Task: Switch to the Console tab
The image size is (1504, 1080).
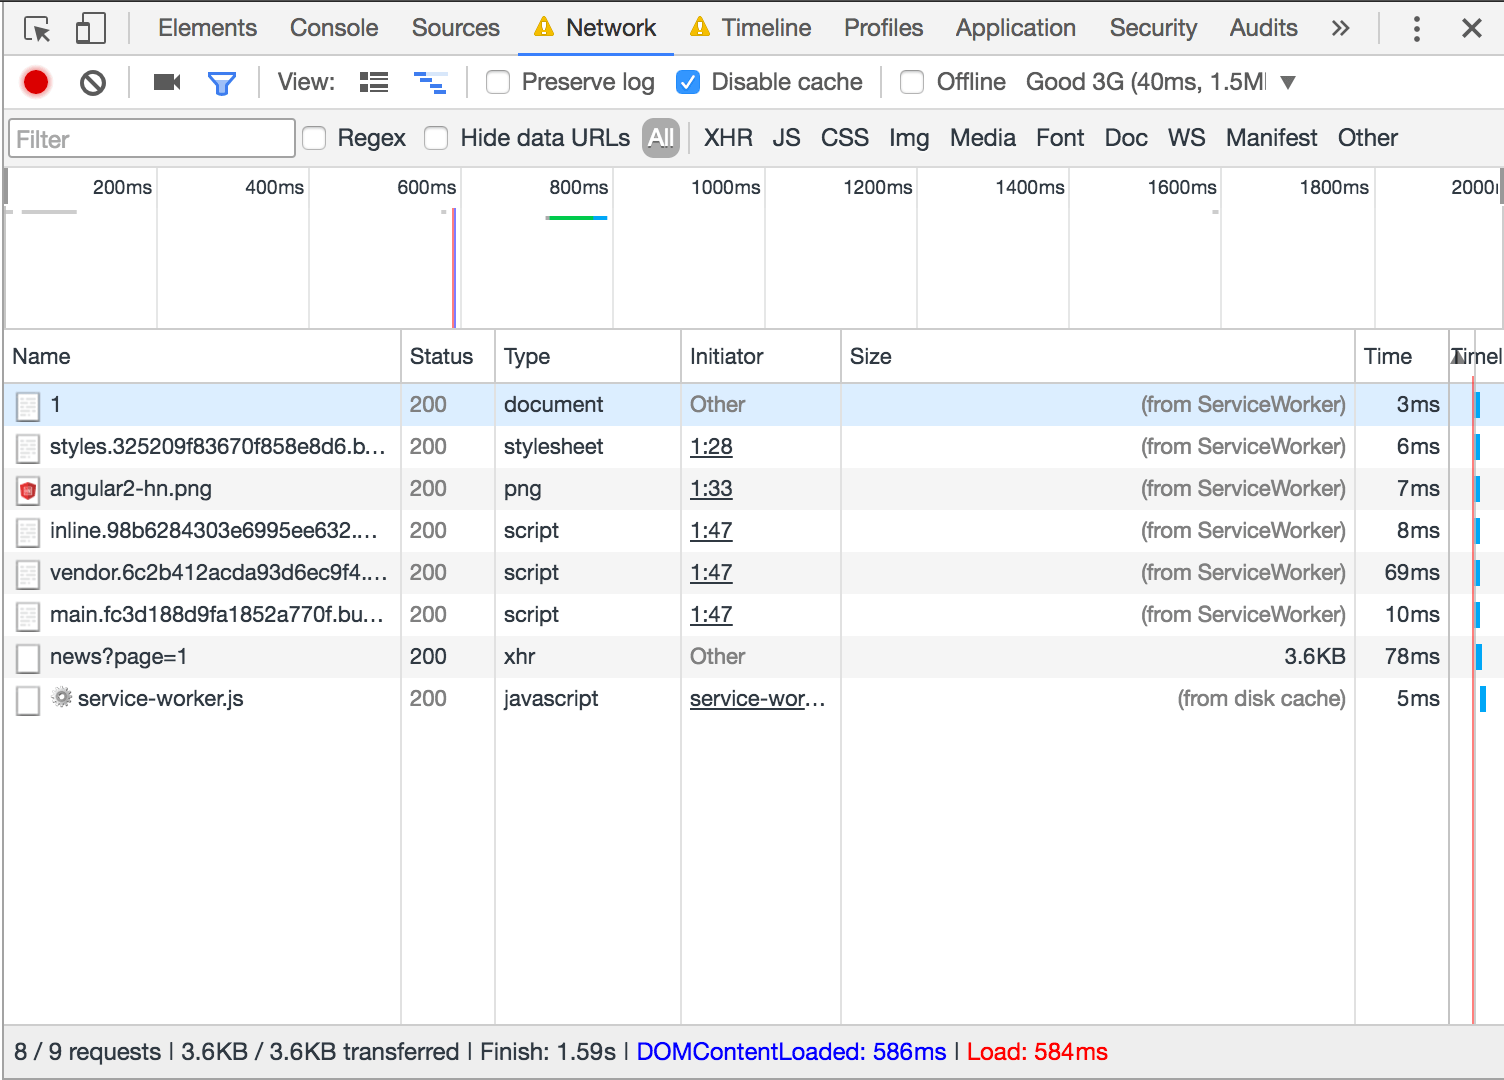Action: (334, 28)
